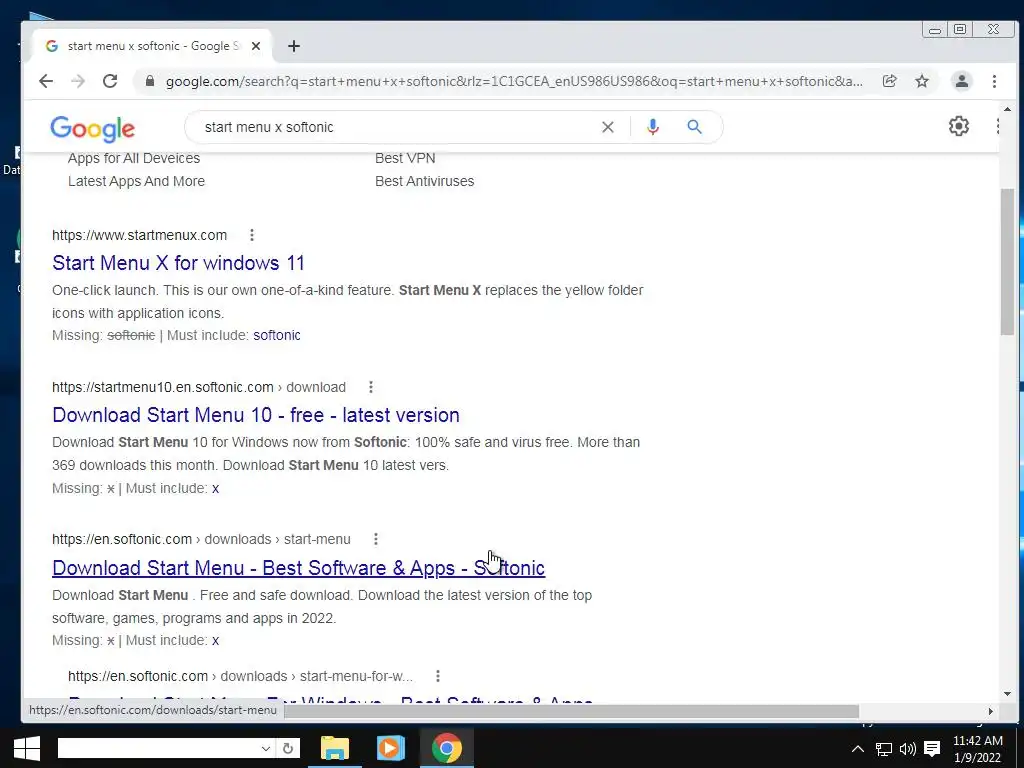The width and height of the screenshot is (1024, 768).
Task: Clear the search query with the X icon
Action: [607, 127]
